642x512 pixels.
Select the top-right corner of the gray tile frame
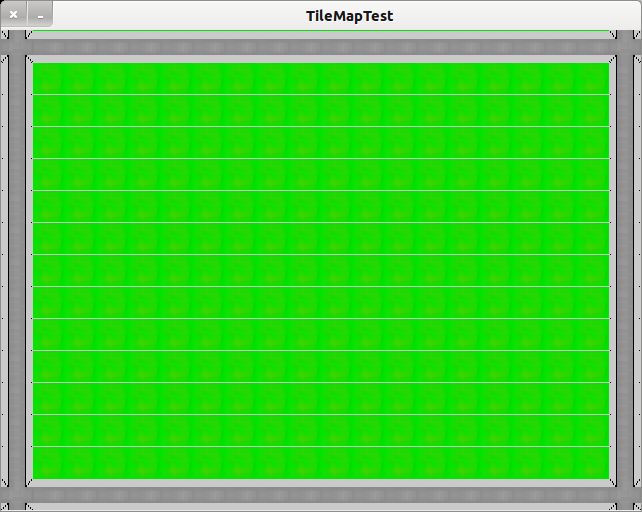[x=613, y=59]
